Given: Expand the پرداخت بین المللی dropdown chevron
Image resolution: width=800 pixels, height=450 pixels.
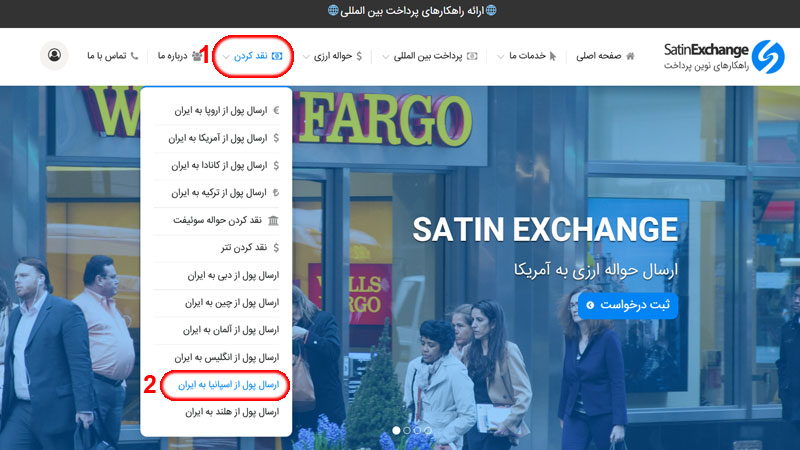Looking at the screenshot, I should pos(386,57).
